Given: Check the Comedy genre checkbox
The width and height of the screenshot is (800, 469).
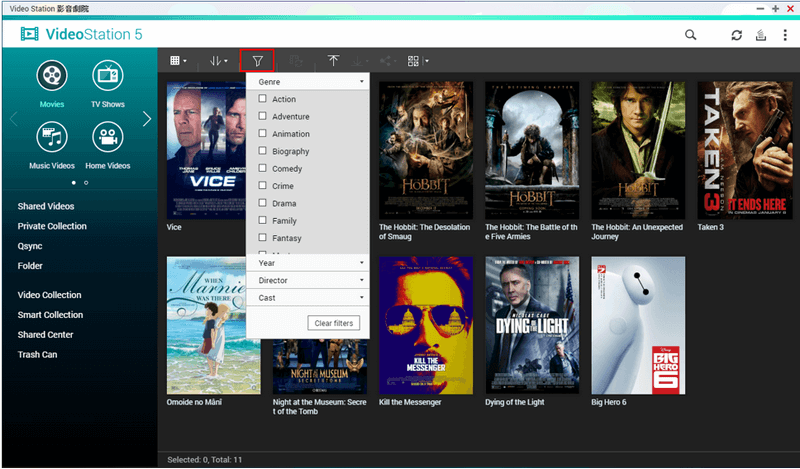Looking at the screenshot, I should pyautogui.click(x=262, y=168).
